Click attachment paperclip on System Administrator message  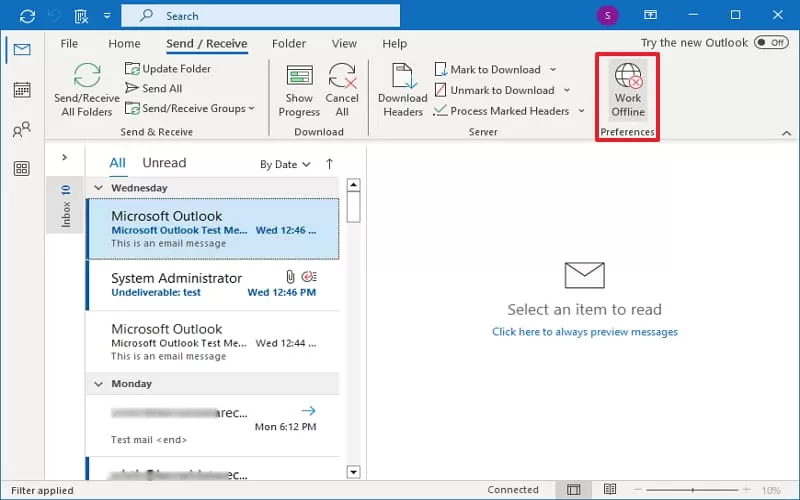point(290,277)
